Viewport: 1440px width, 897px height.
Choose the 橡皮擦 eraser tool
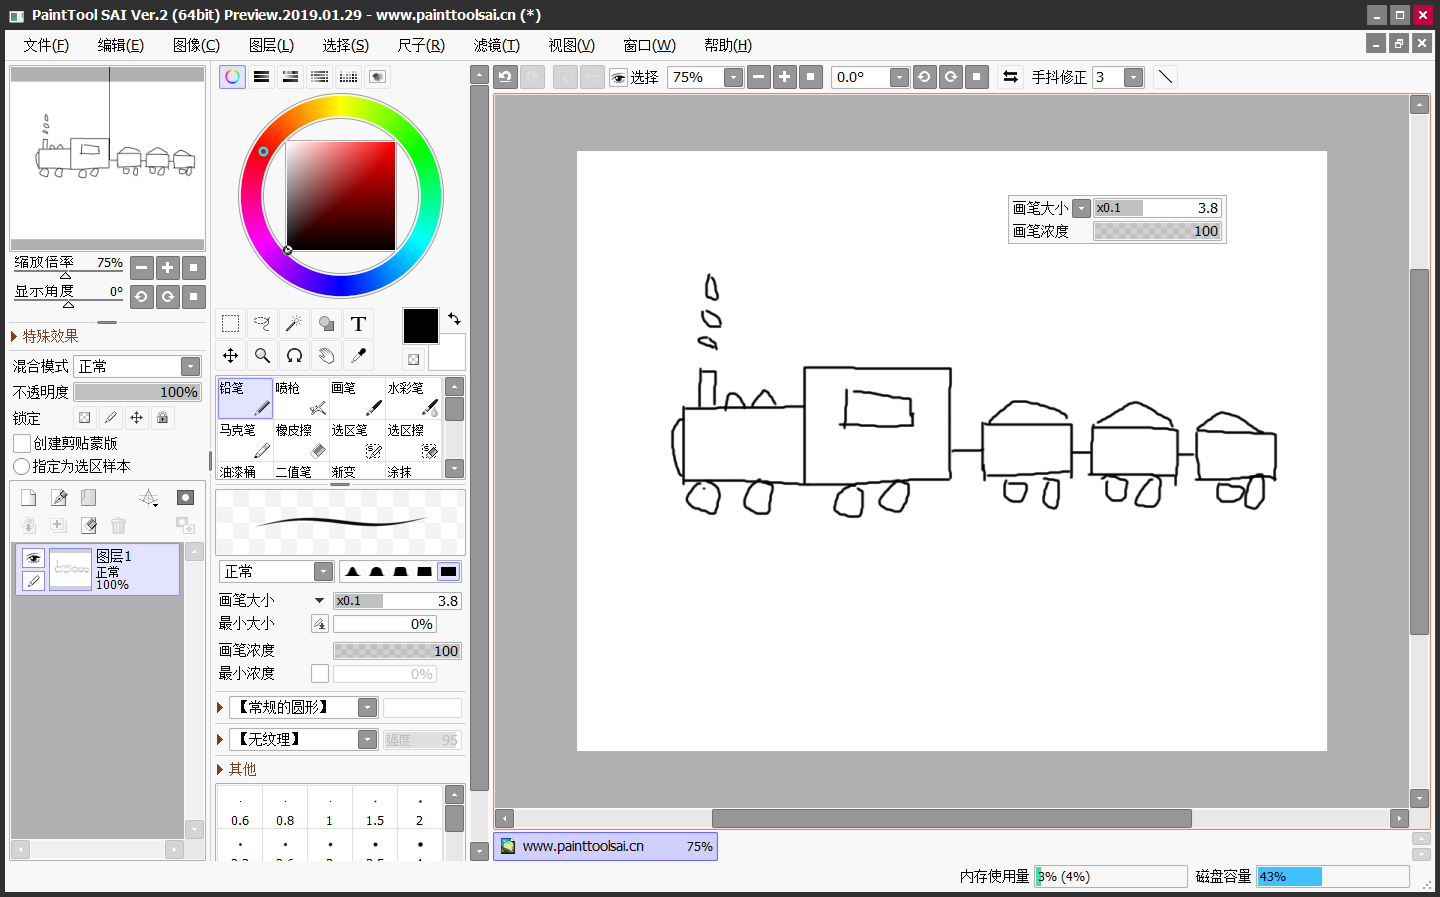coord(301,441)
